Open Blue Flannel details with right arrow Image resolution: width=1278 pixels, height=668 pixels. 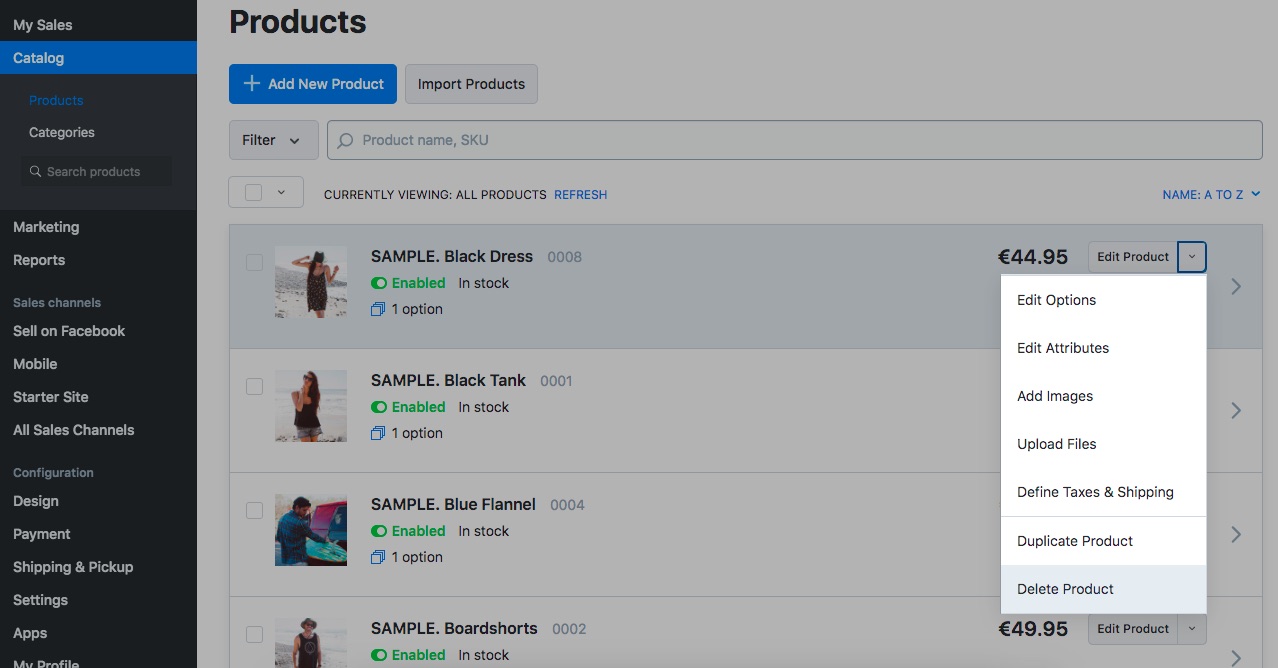pos(1236,534)
